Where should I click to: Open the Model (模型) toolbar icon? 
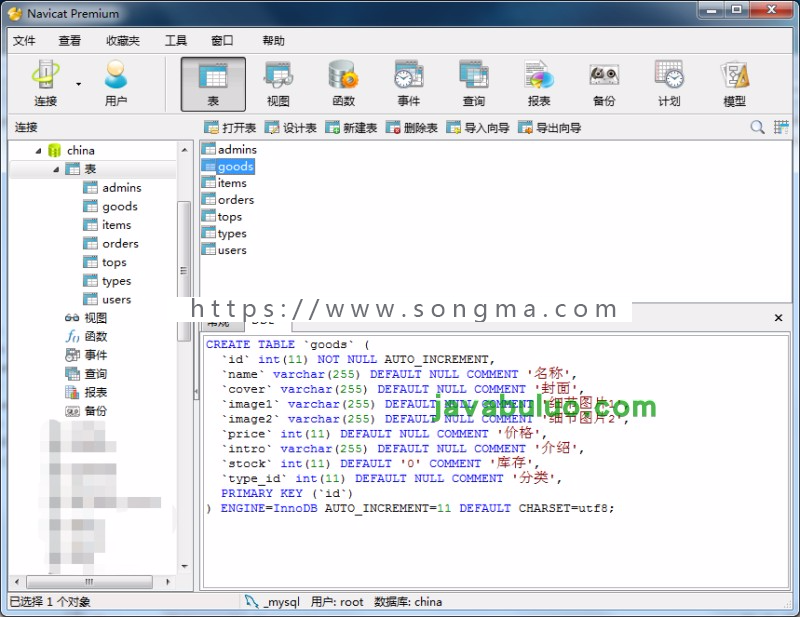[735, 83]
